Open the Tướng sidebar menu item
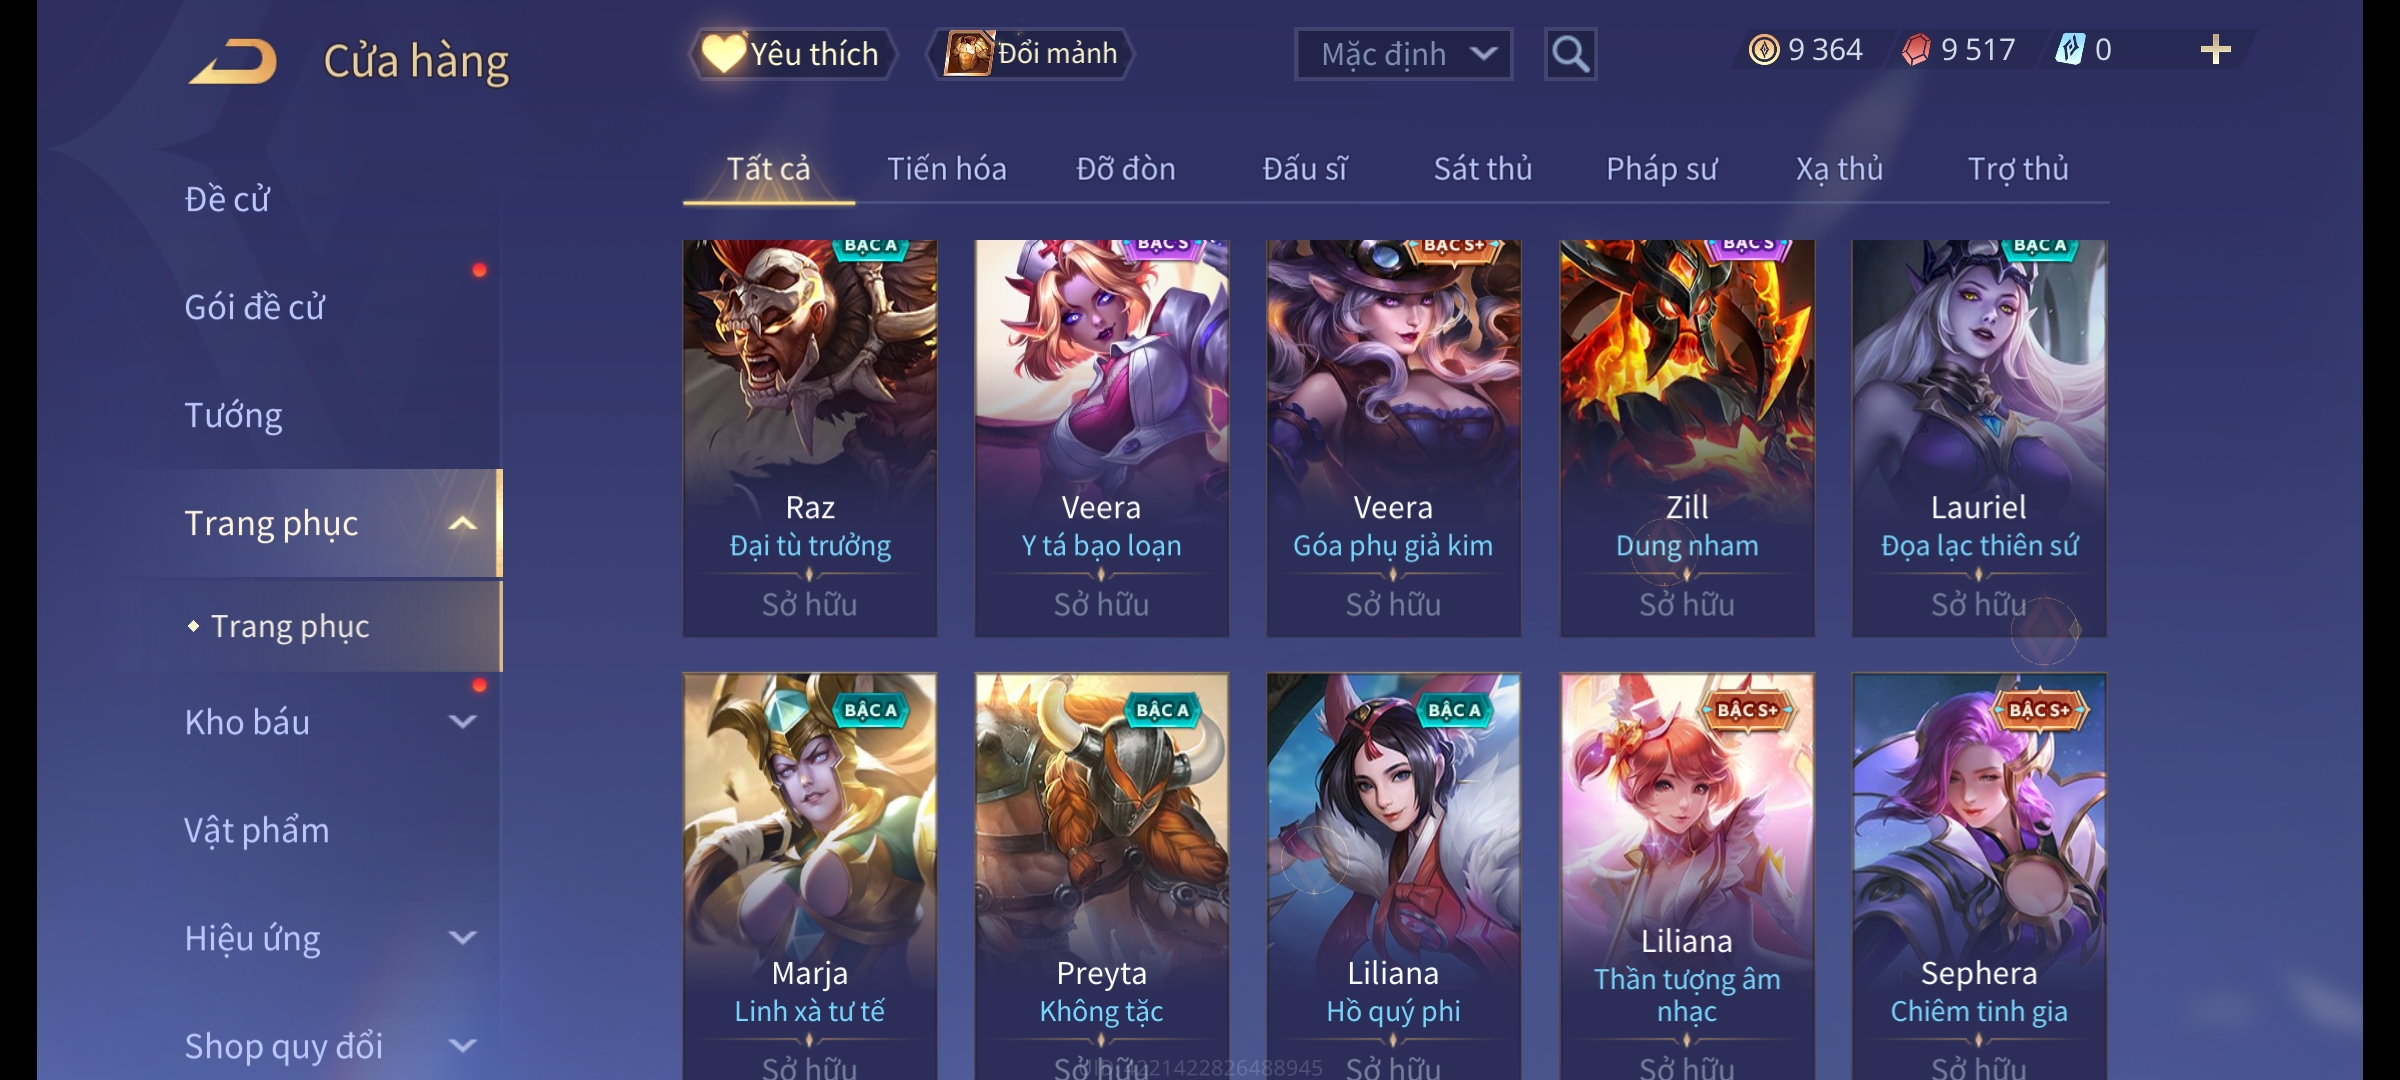 point(233,415)
